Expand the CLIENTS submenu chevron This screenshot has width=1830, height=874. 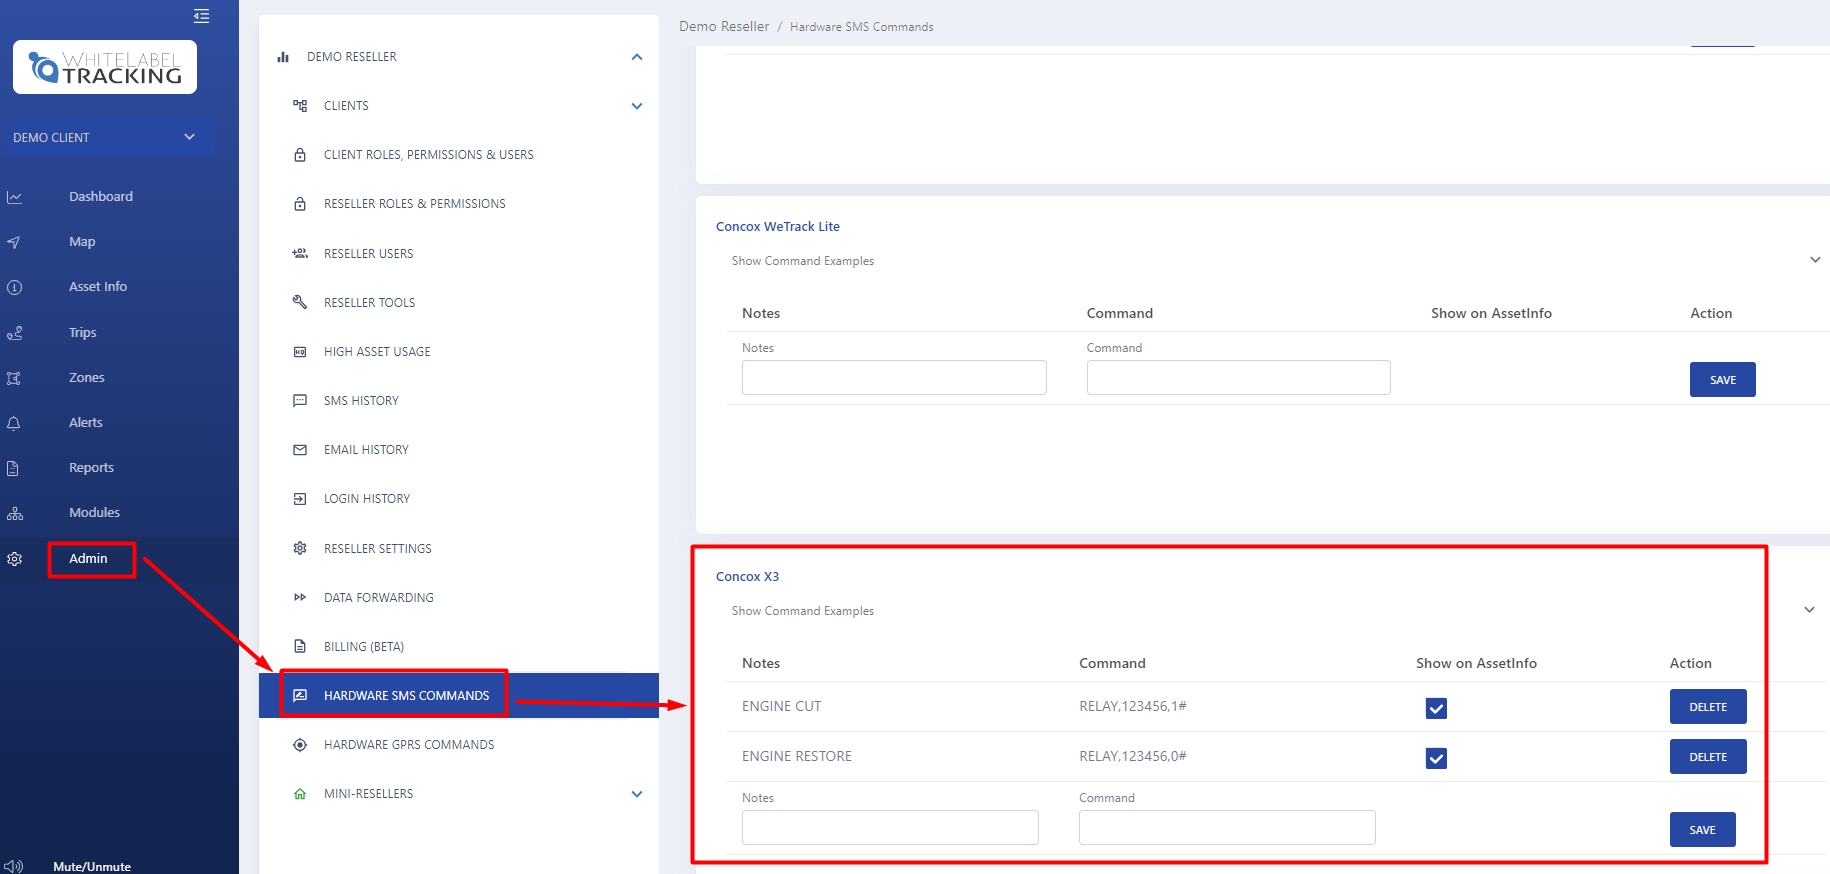click(637, 106)
